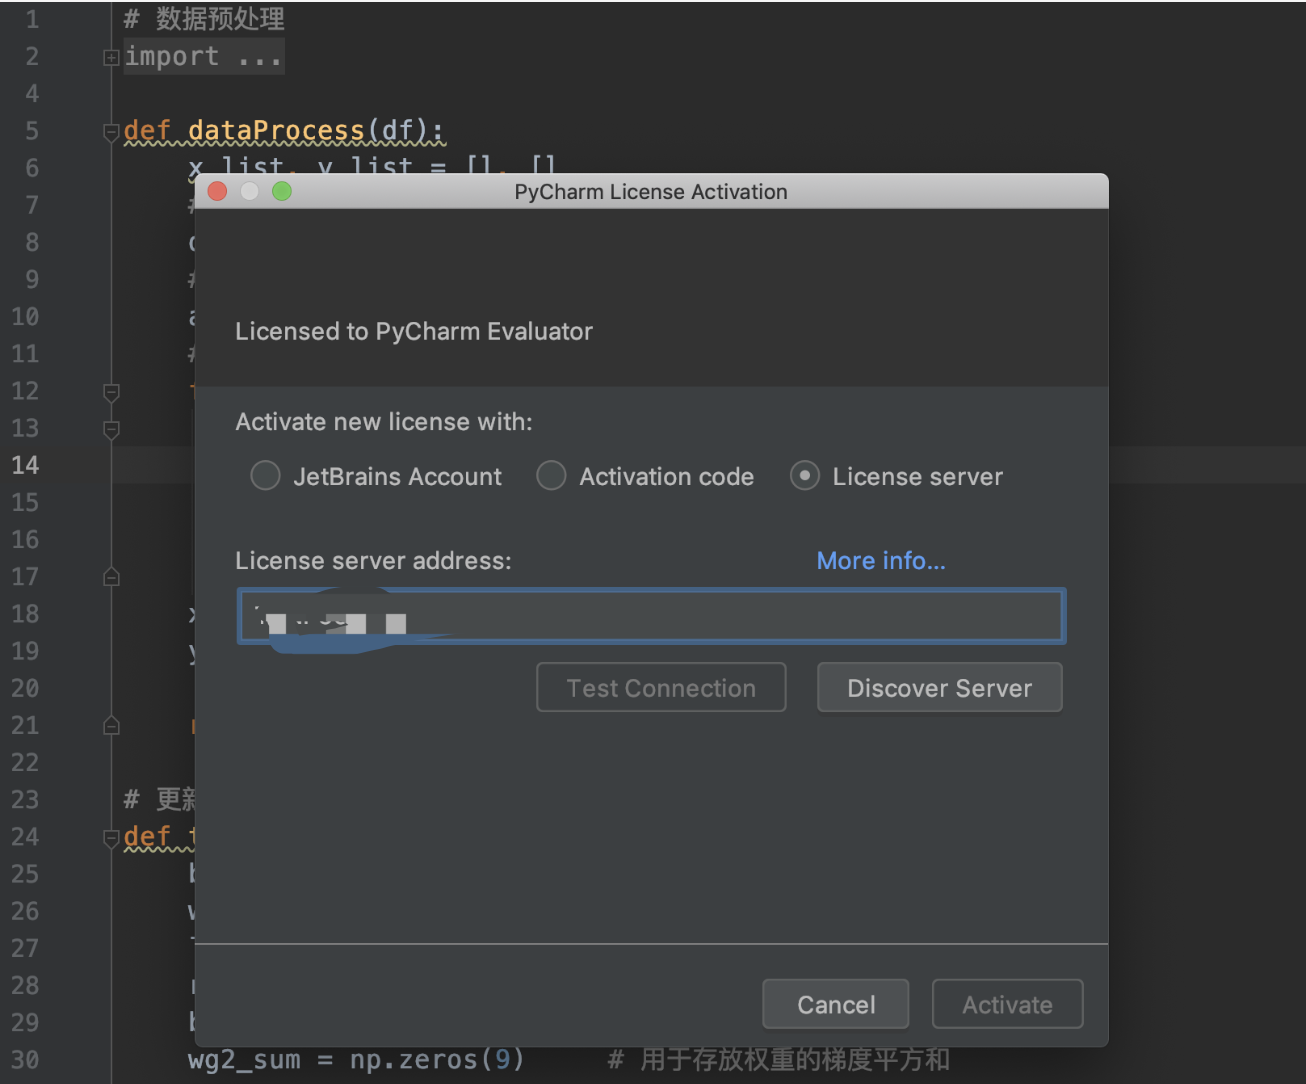Expand the collapsed import statement
This screenshot has width=1306, height=1084.
[110, 57]
